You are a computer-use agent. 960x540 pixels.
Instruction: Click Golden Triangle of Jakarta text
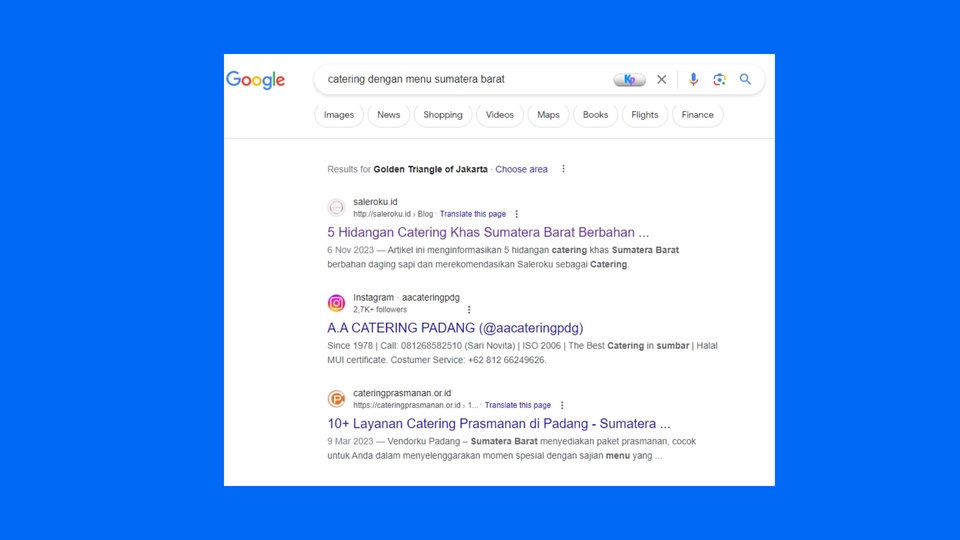[430, 169]
